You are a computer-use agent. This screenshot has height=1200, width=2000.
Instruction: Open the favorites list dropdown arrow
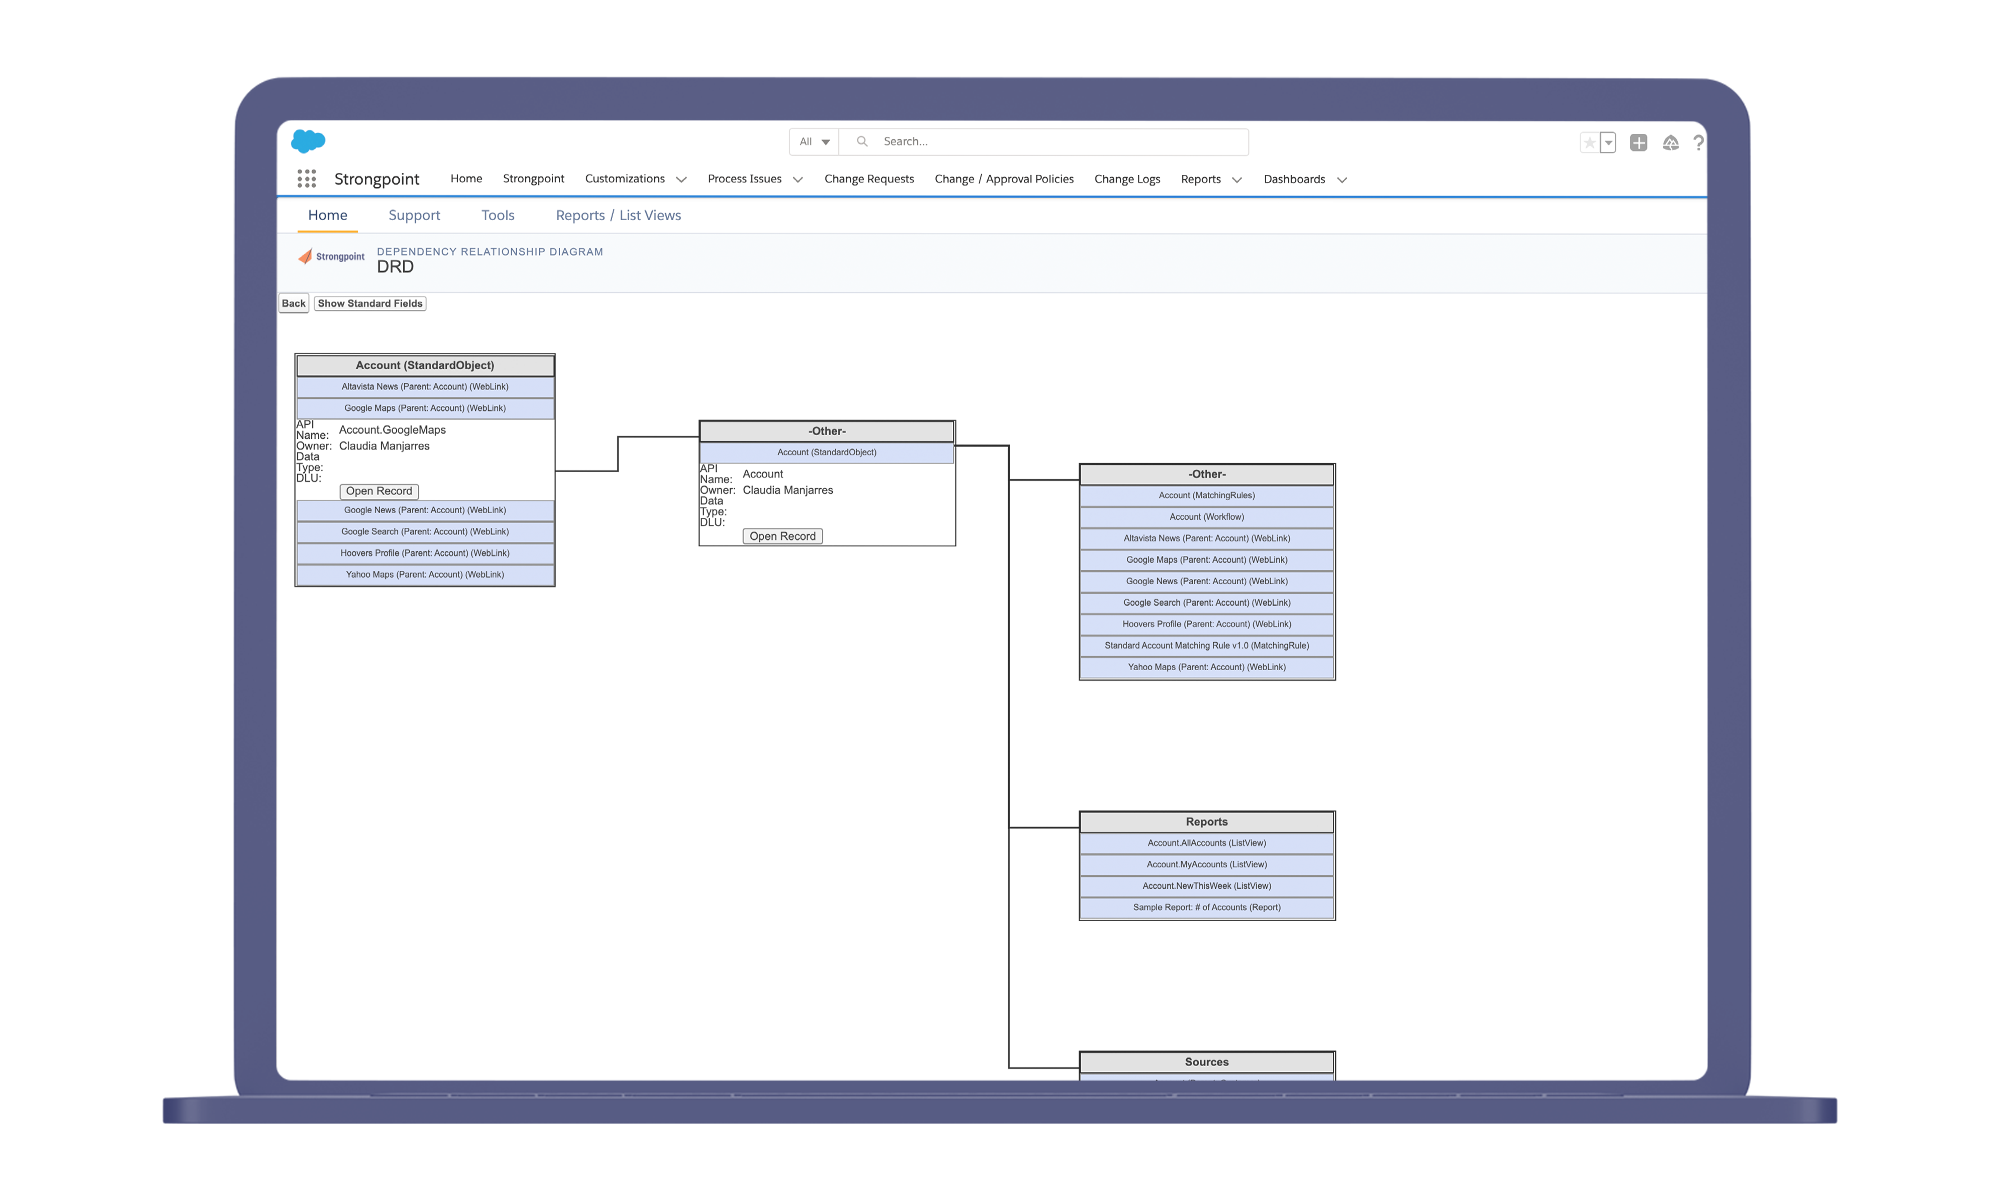pos(1608,143)
